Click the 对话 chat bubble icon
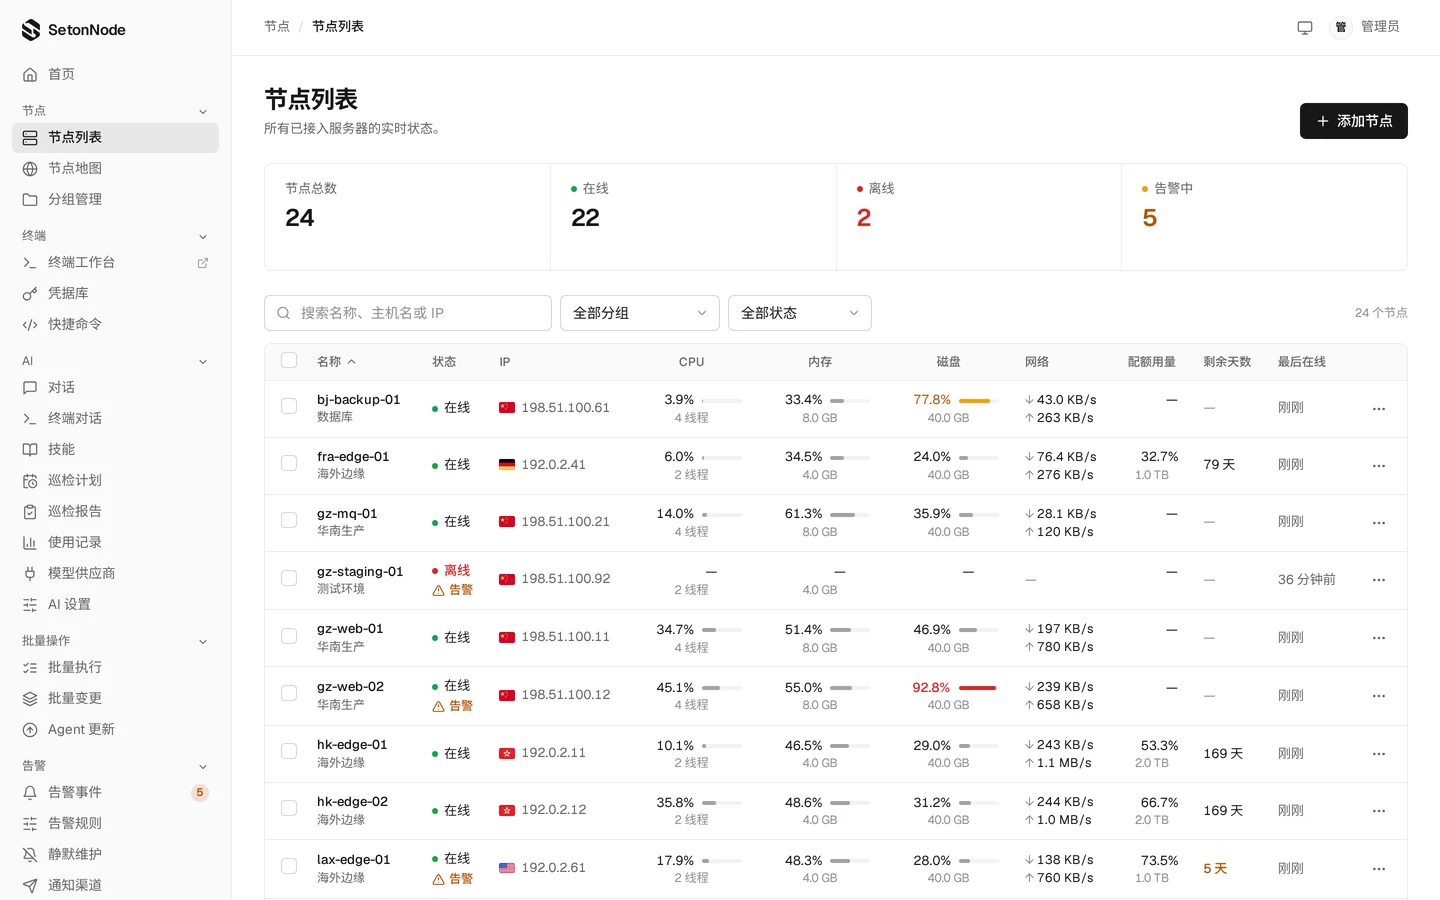This screenshot has width=1440, height=900. click(x=30, y=388)
